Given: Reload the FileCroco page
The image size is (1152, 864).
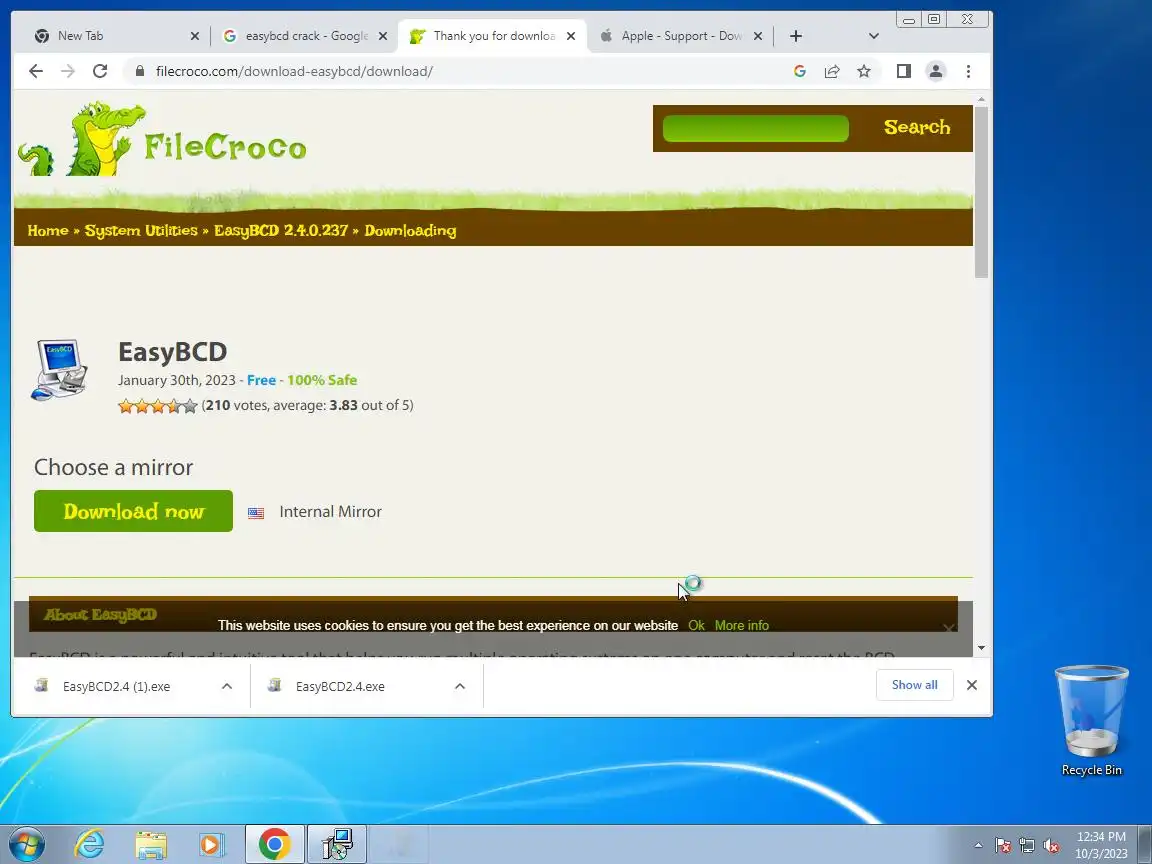Looking at the screenshot, I should [100, 71].
